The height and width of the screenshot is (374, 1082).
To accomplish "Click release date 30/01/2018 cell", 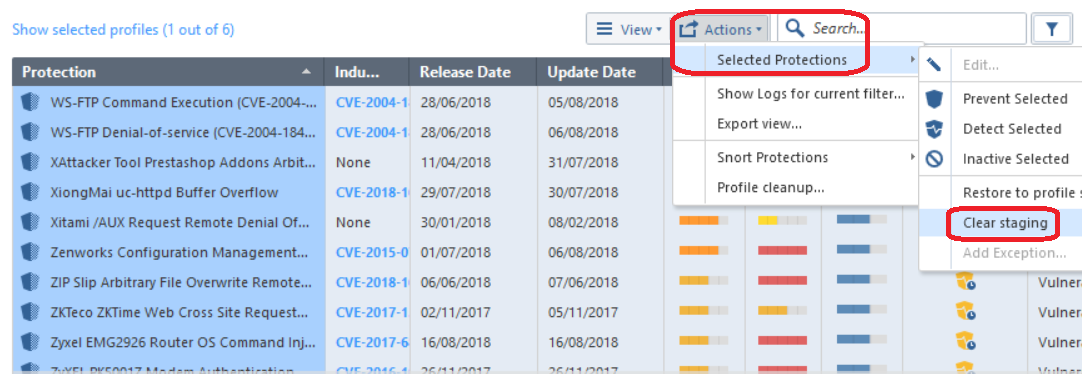I will point(455,222).
